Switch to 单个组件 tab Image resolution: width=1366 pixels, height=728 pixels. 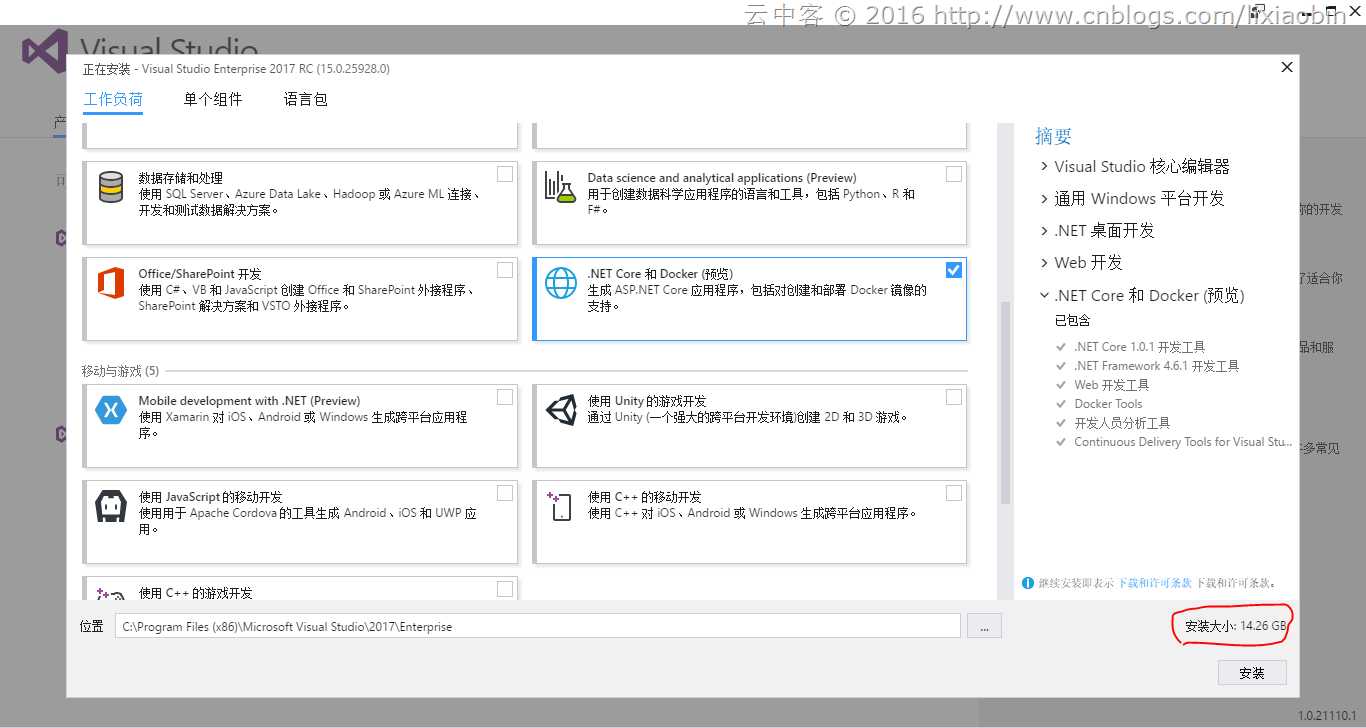tap(213, 99)
